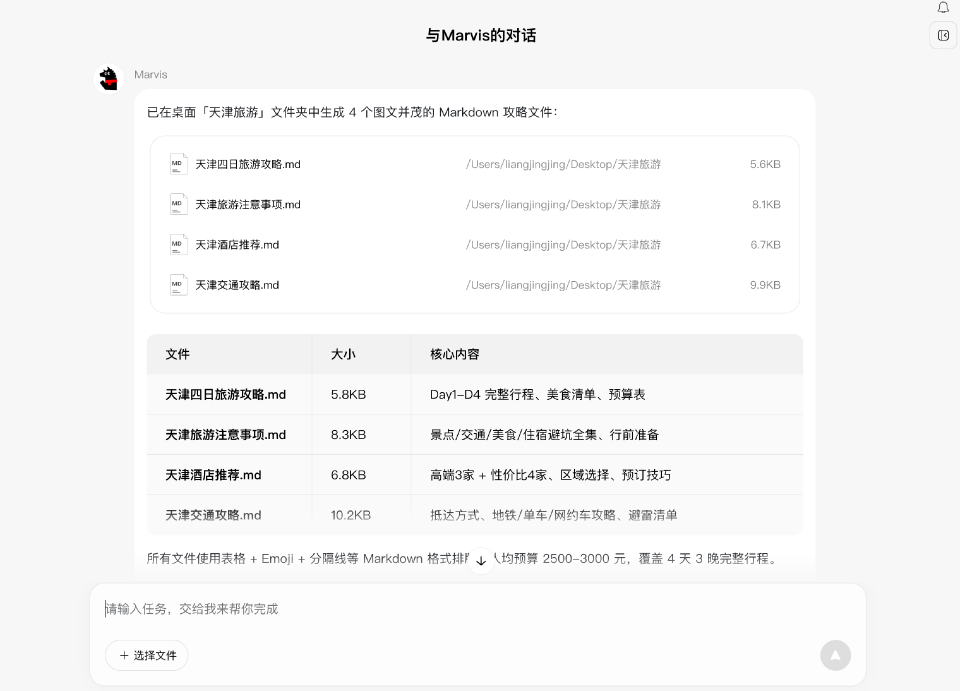
Task: Click the Marvis sender name
Action: pyautogui.click(x=151, y=75)
